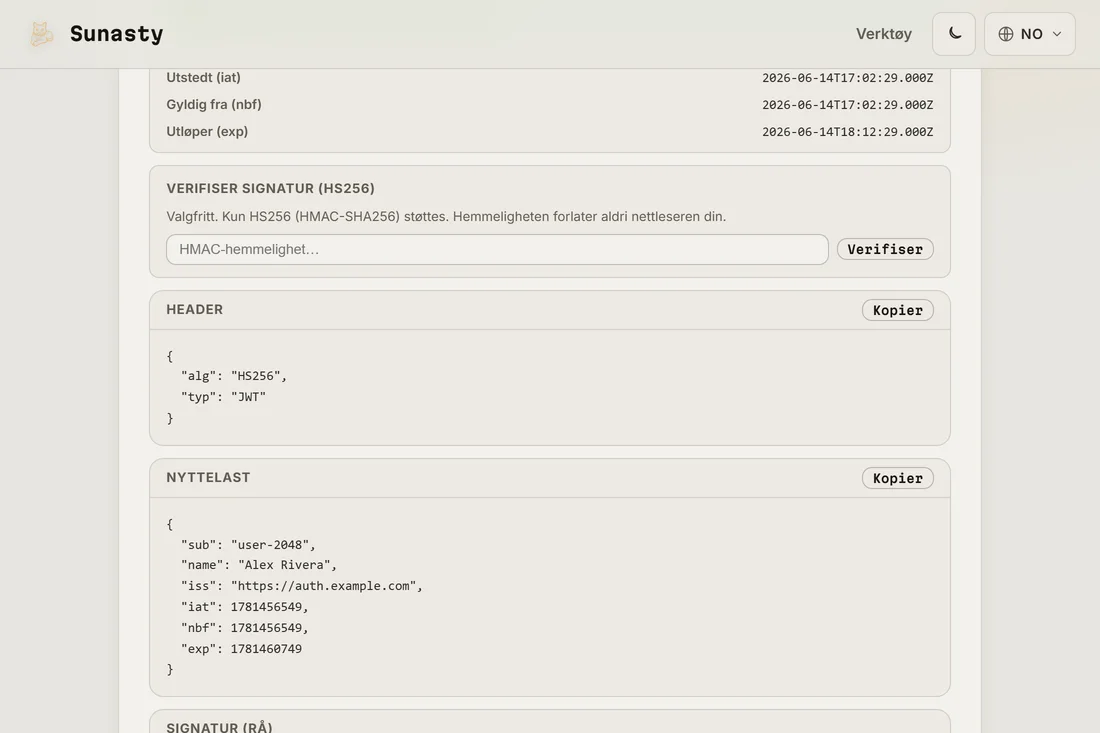Image resolution: width=1100 pixels, height=733 pixels.
Task: Click the "name": "Alex Rivera" line
Action: pyautogui.click(x=259, y=565)
